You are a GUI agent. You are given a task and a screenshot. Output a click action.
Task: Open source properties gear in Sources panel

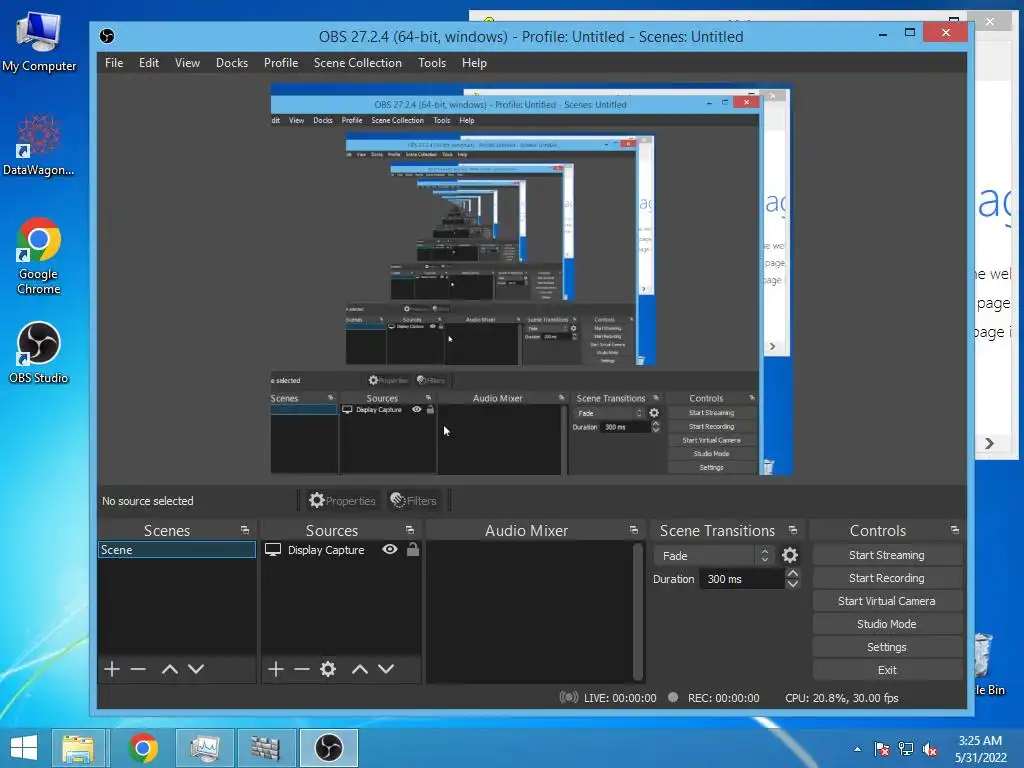328,669
